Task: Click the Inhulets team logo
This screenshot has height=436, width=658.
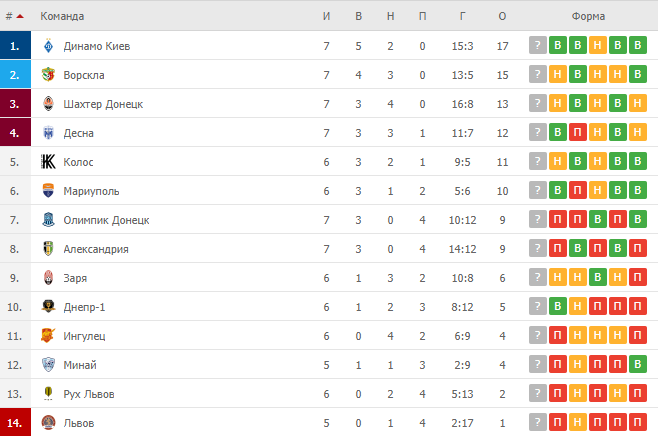Action: click(x=48, y=336)
